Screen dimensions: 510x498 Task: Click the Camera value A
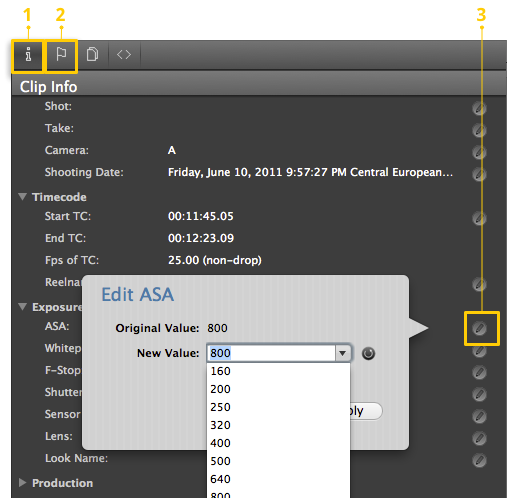(172, 150)
